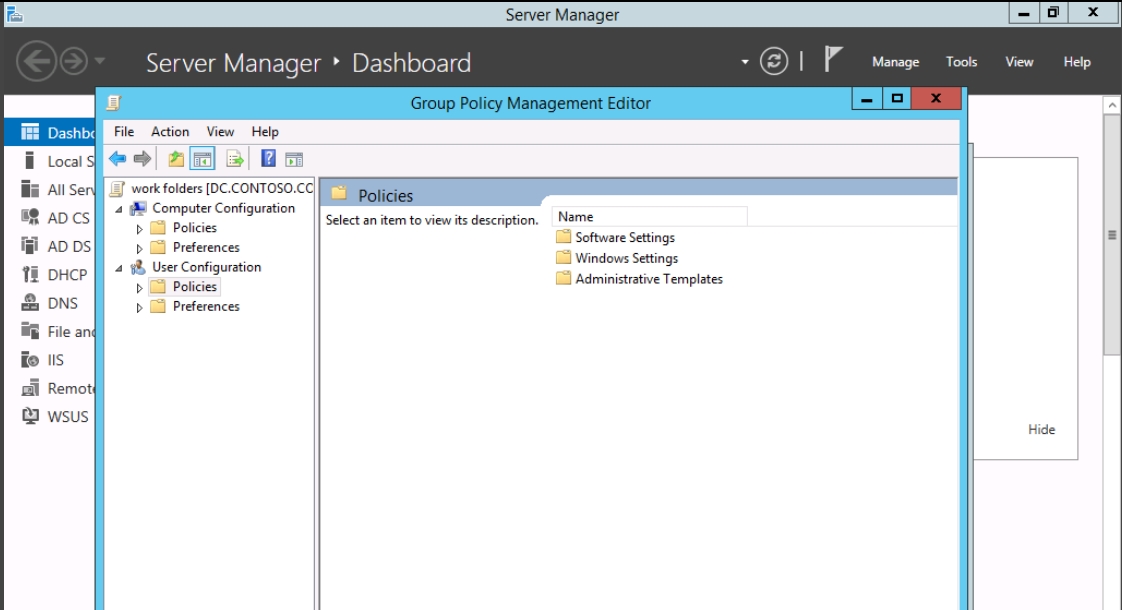Open the Administrative Templates folder
The height and width of the screenshot is (610, 1122).
[x=648, y=279]
